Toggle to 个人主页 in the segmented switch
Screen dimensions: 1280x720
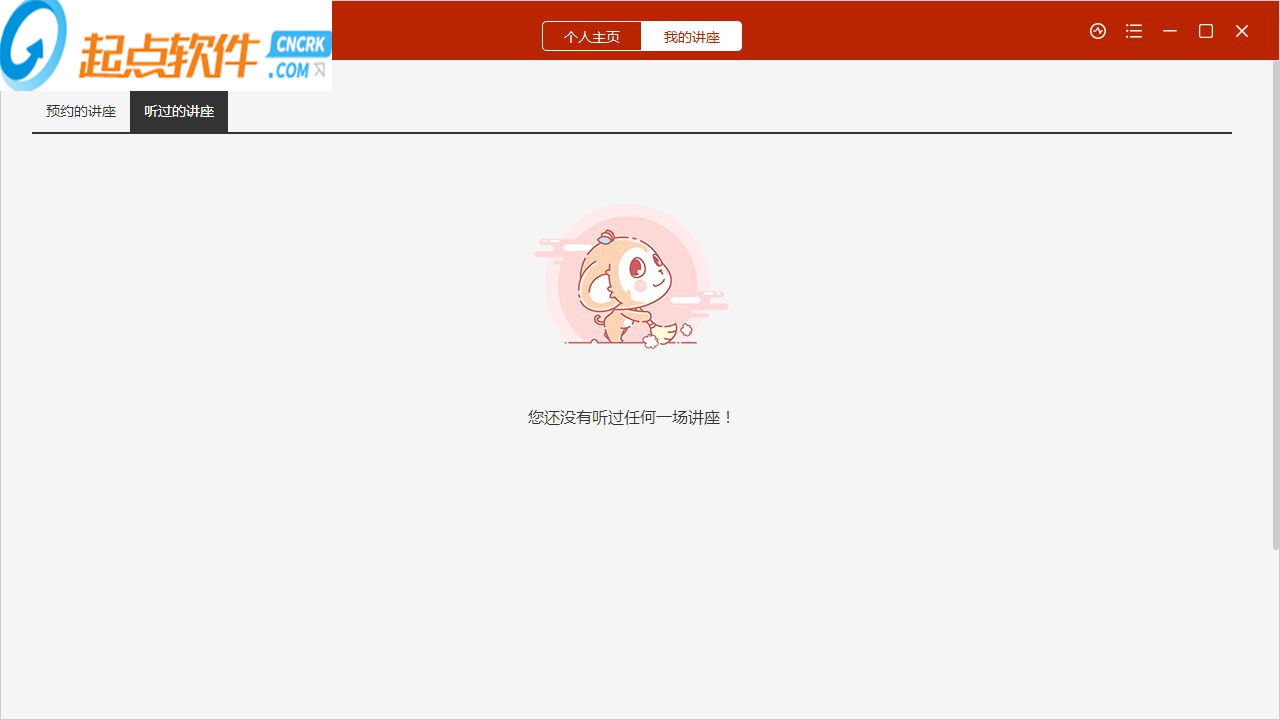point(591,35)
